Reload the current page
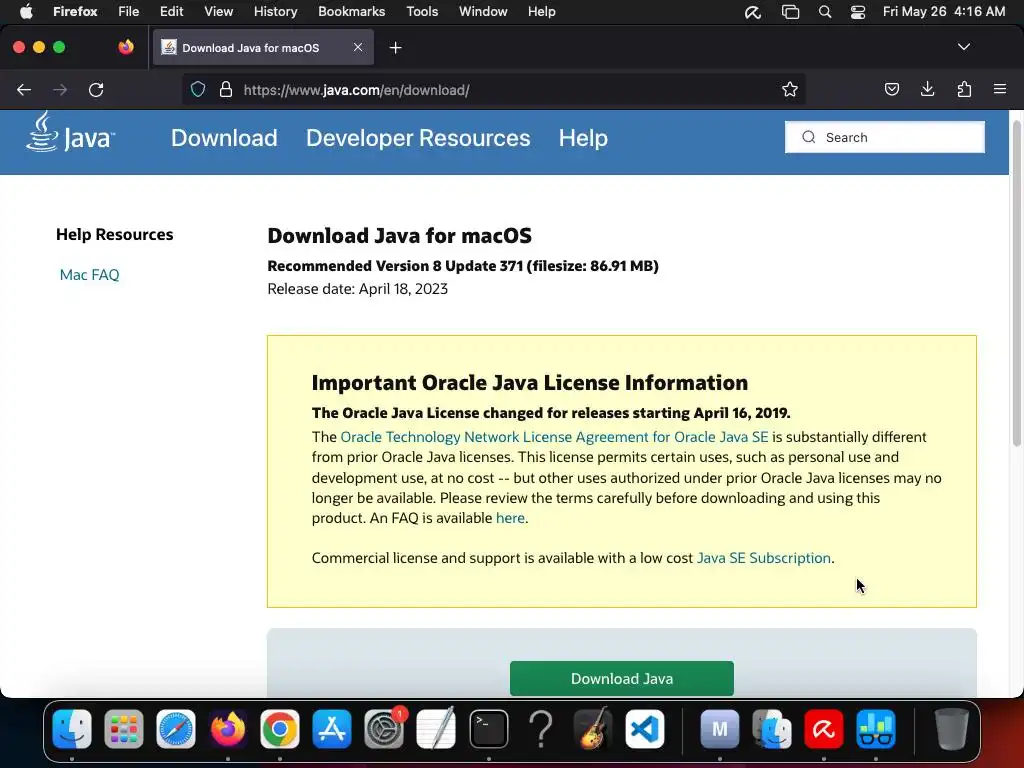Screen dimensions: 1024x768 (x=96, y=90)
